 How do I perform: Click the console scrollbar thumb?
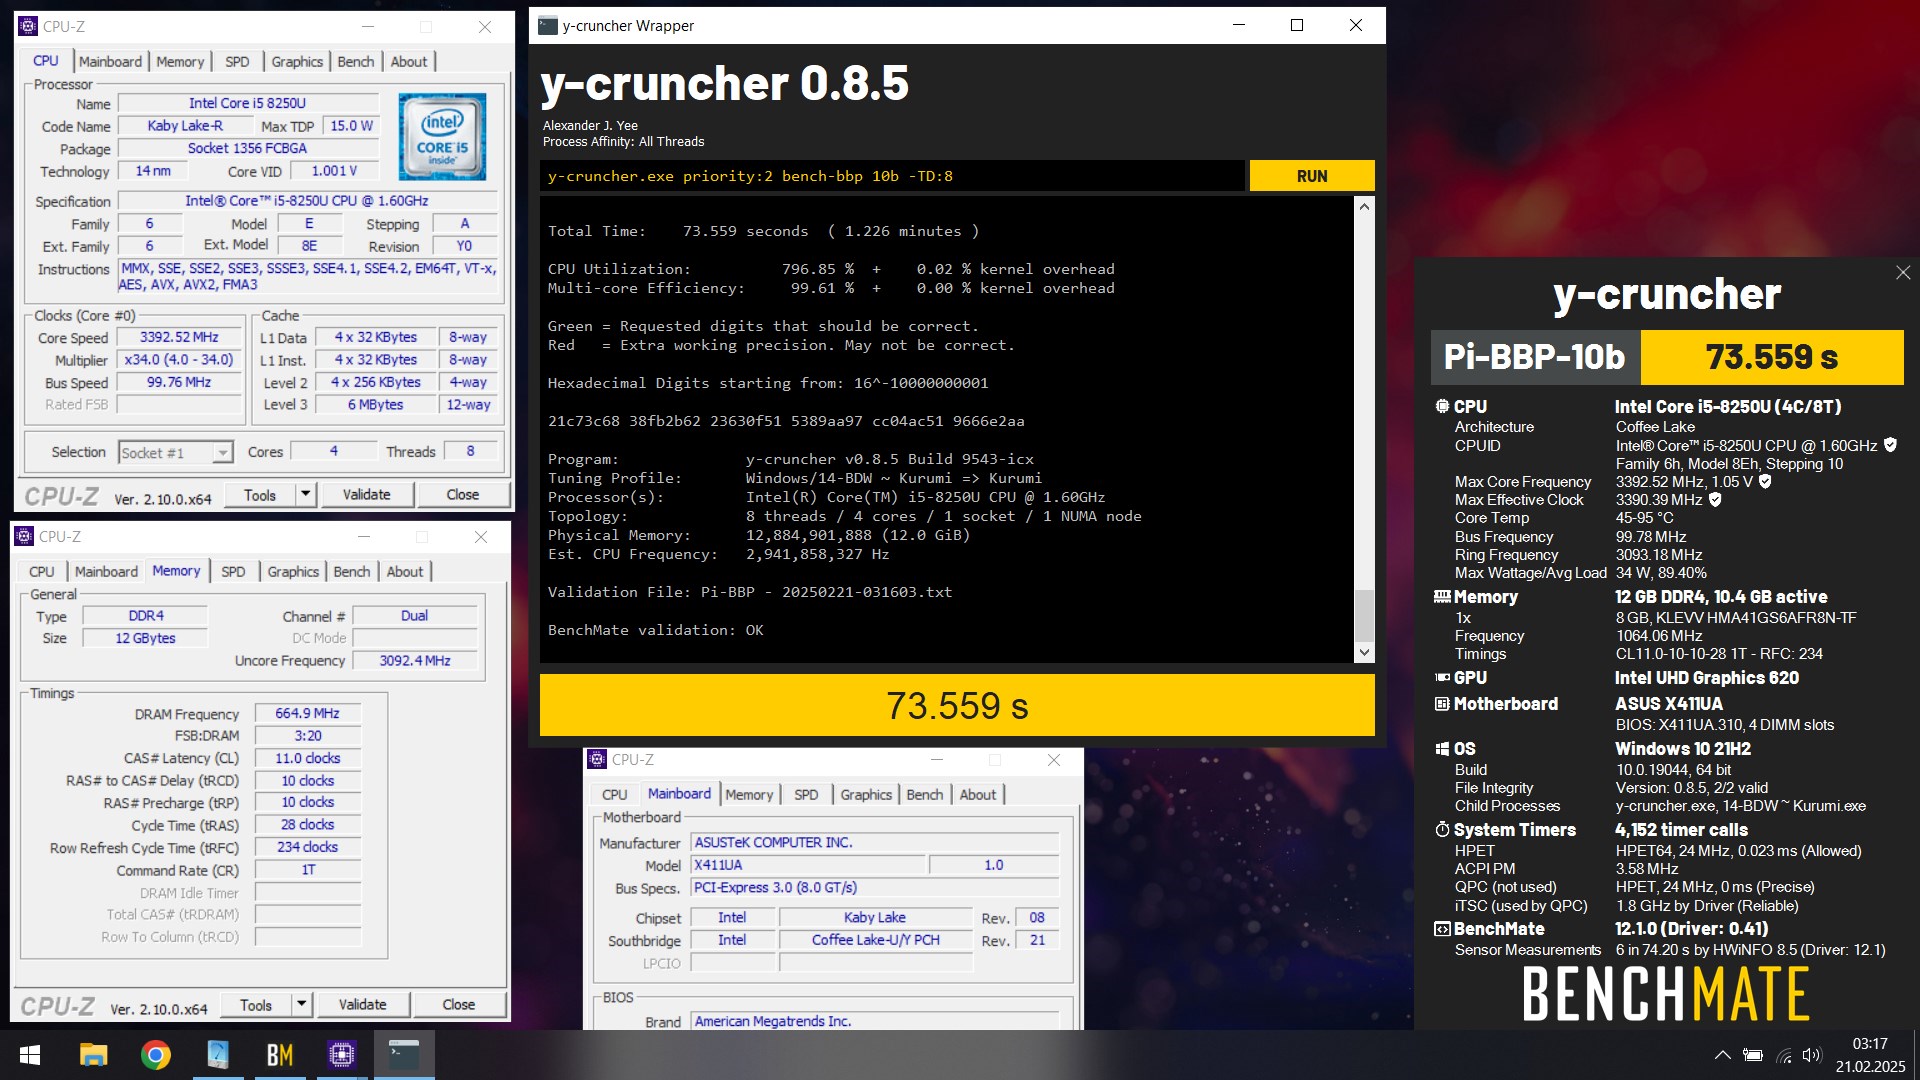1364,615
